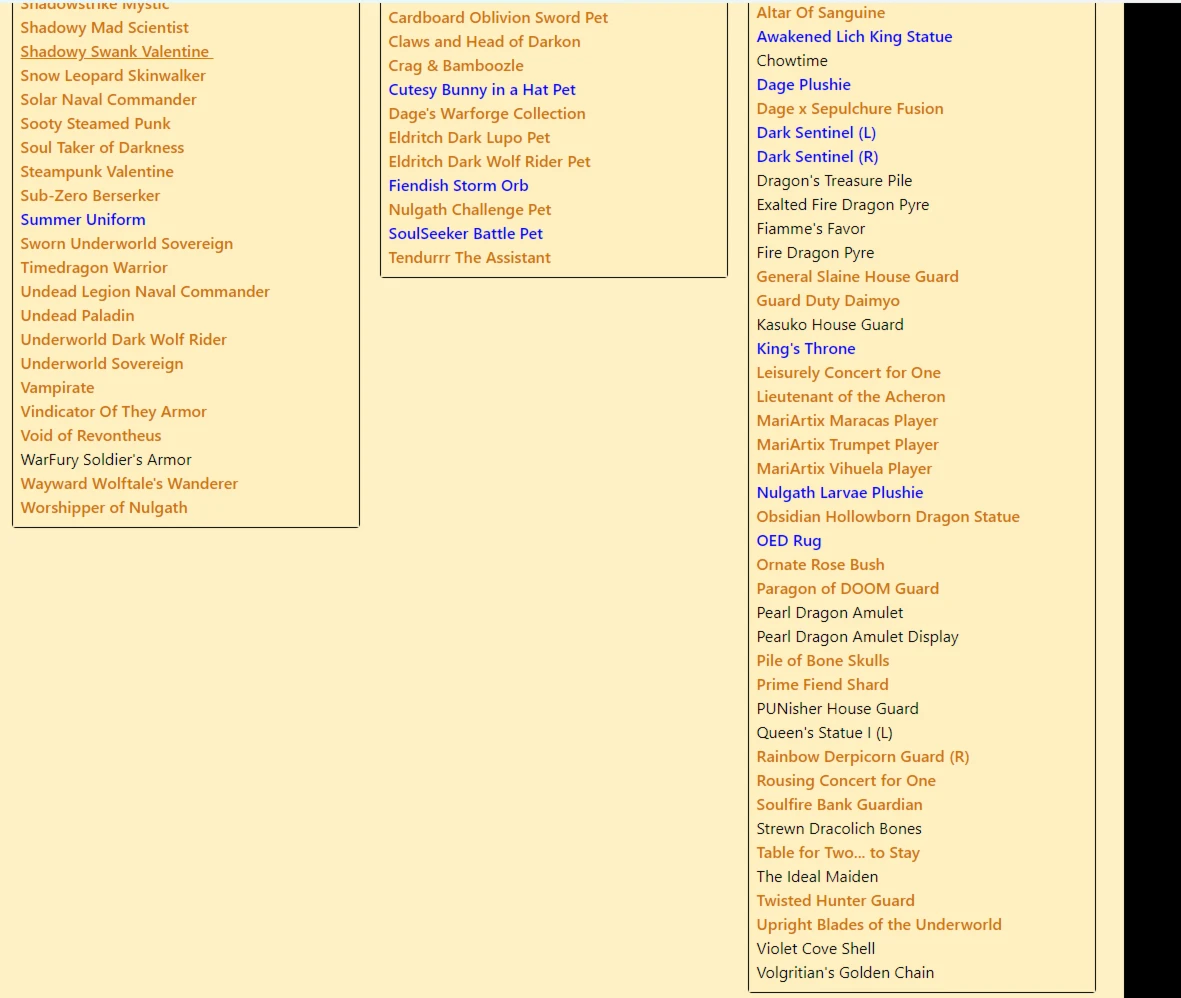Viewport: 1181px width, 998px height.
Task: Open Guard Duty Daimyo link
Action: [x=828, y=301]
